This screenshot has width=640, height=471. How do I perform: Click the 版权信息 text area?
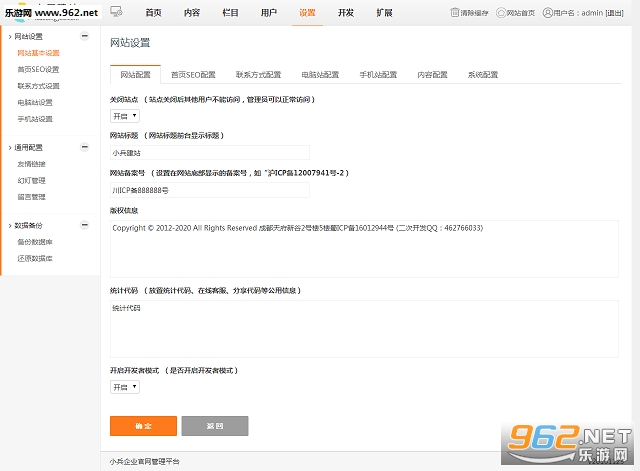[364, 249]
